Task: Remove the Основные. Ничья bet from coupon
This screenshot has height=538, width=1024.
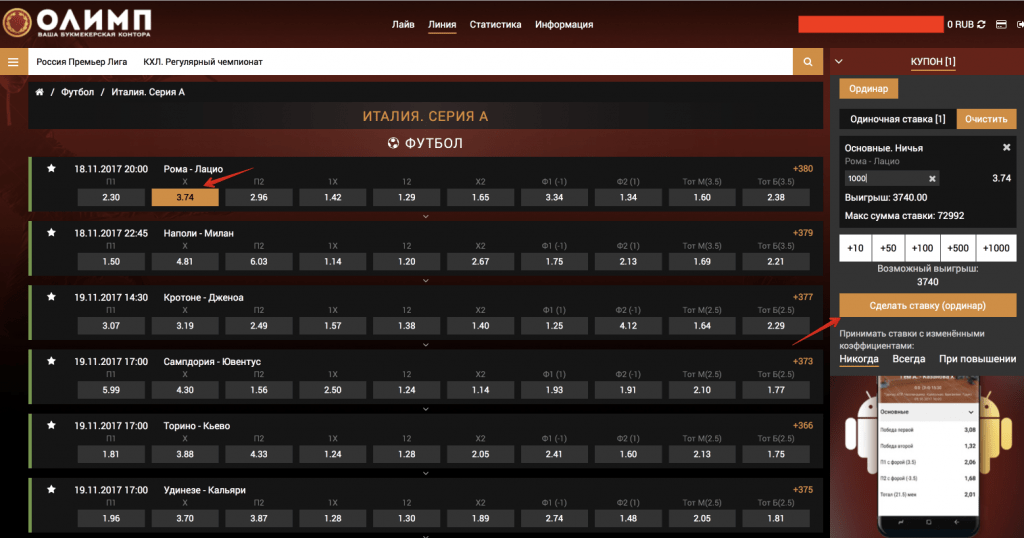Action: tap(1006, 148)
